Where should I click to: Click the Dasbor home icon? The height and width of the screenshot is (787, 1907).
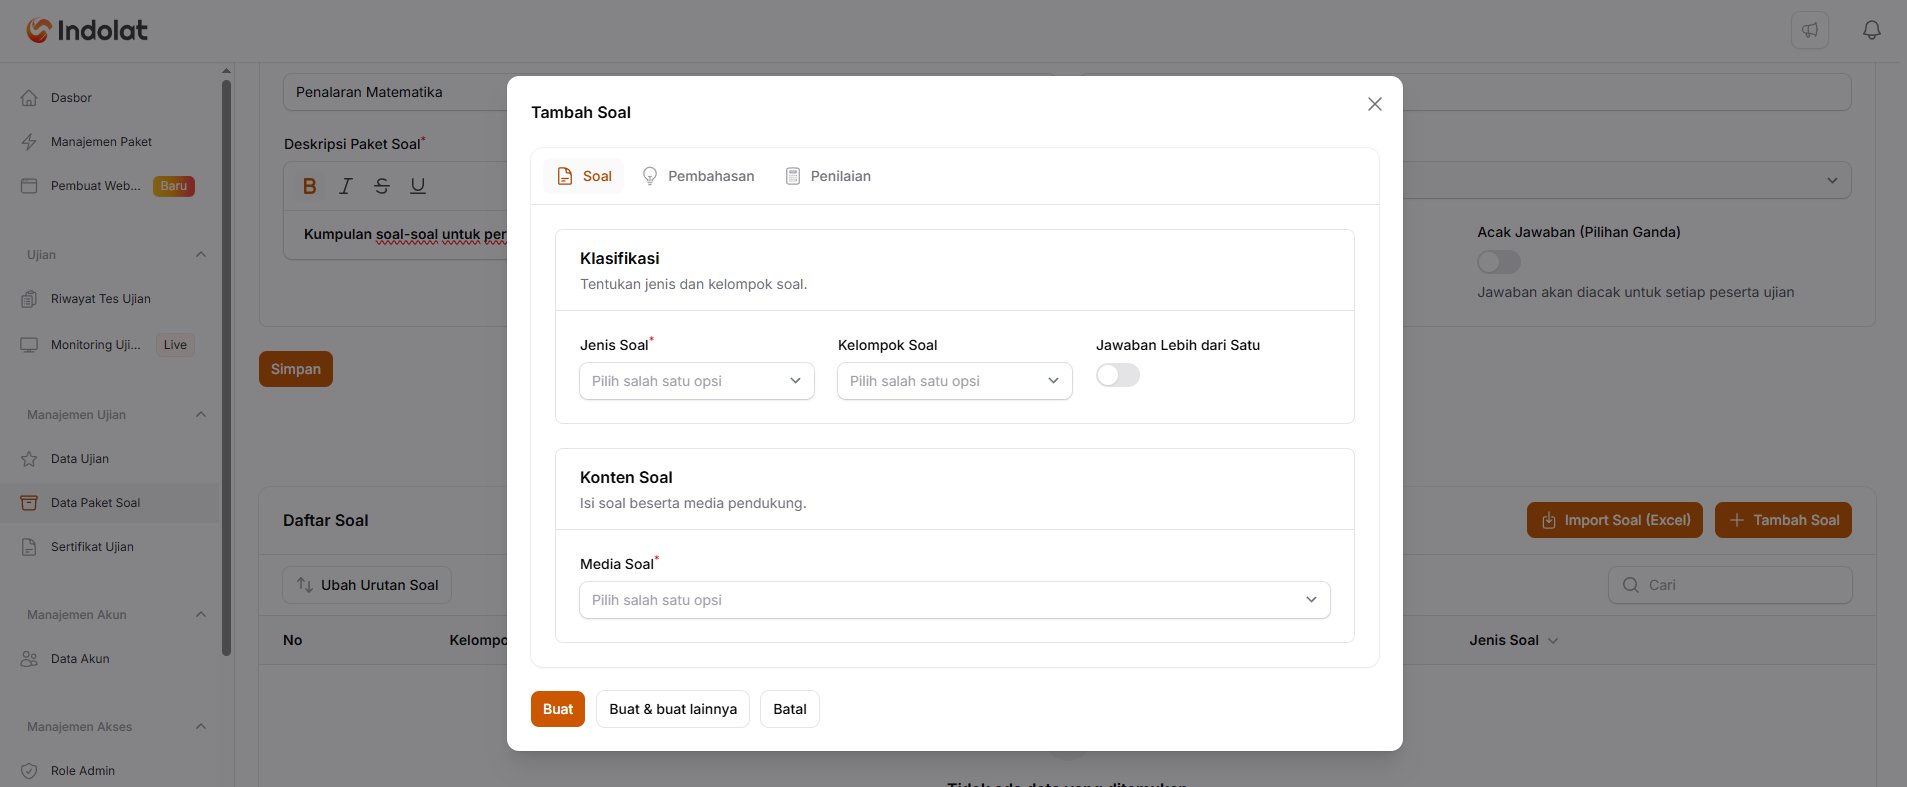29,98
